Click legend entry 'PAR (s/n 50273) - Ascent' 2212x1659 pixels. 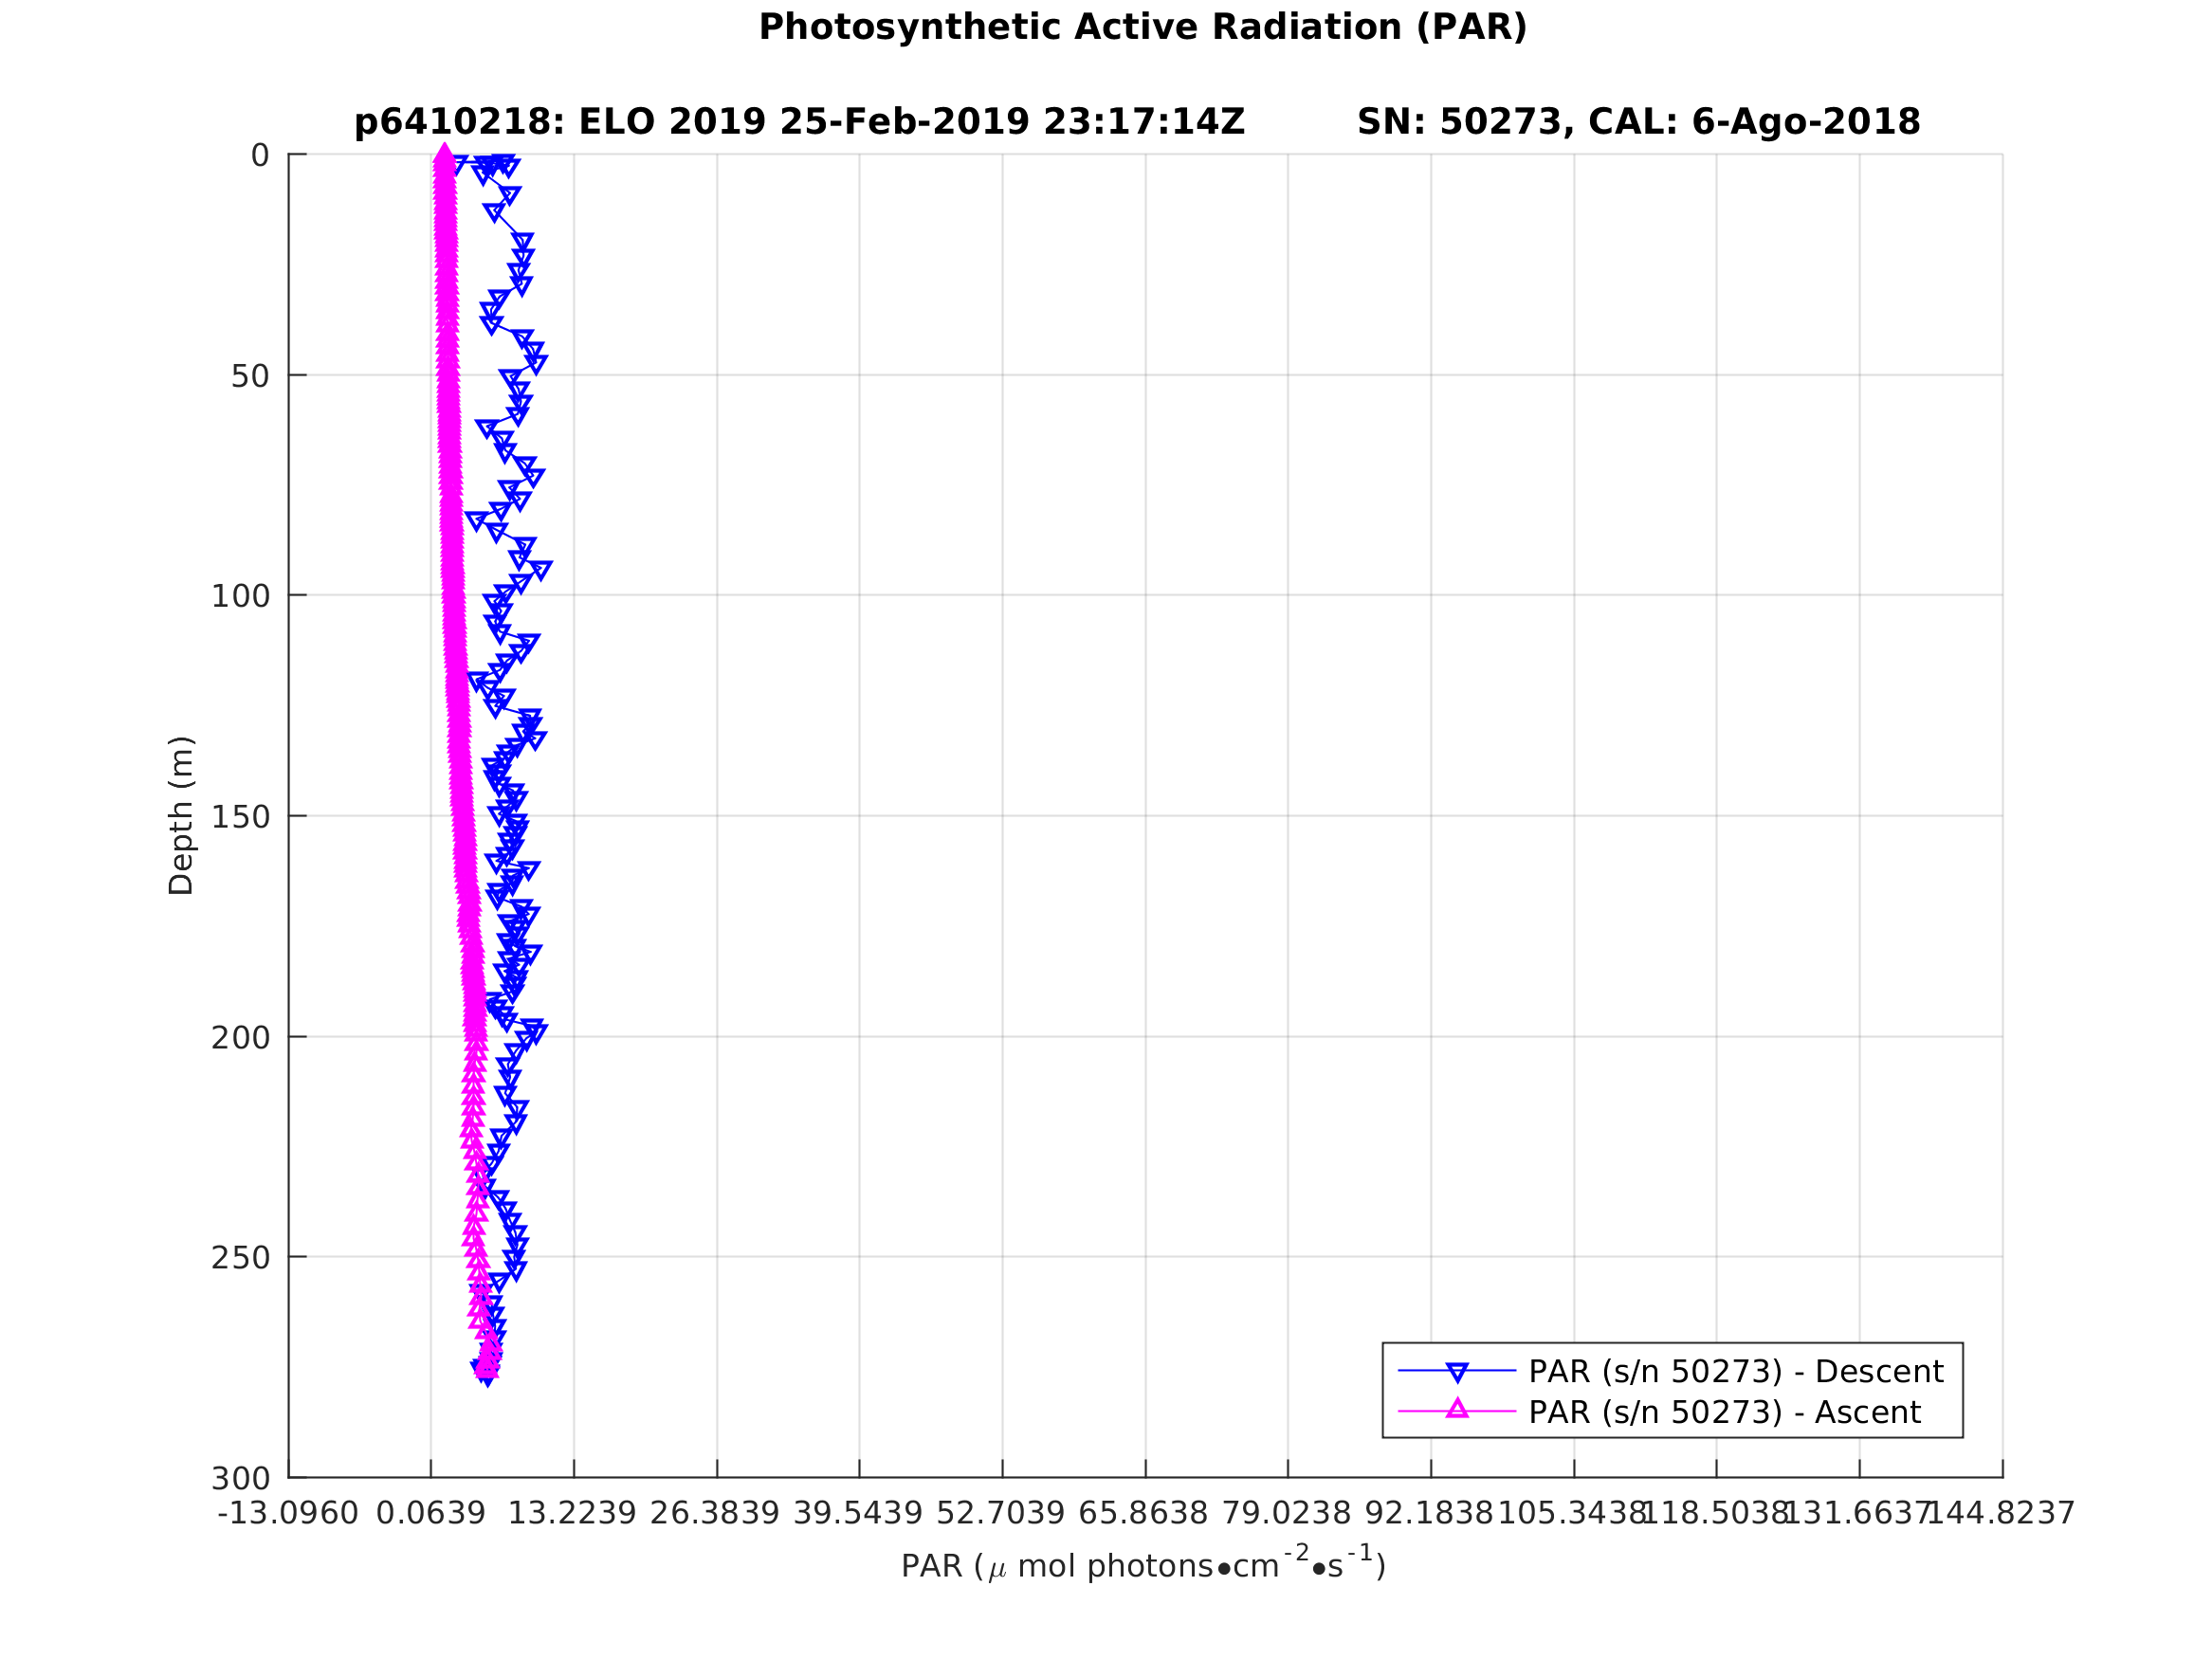click(x=1725, y=1413)
